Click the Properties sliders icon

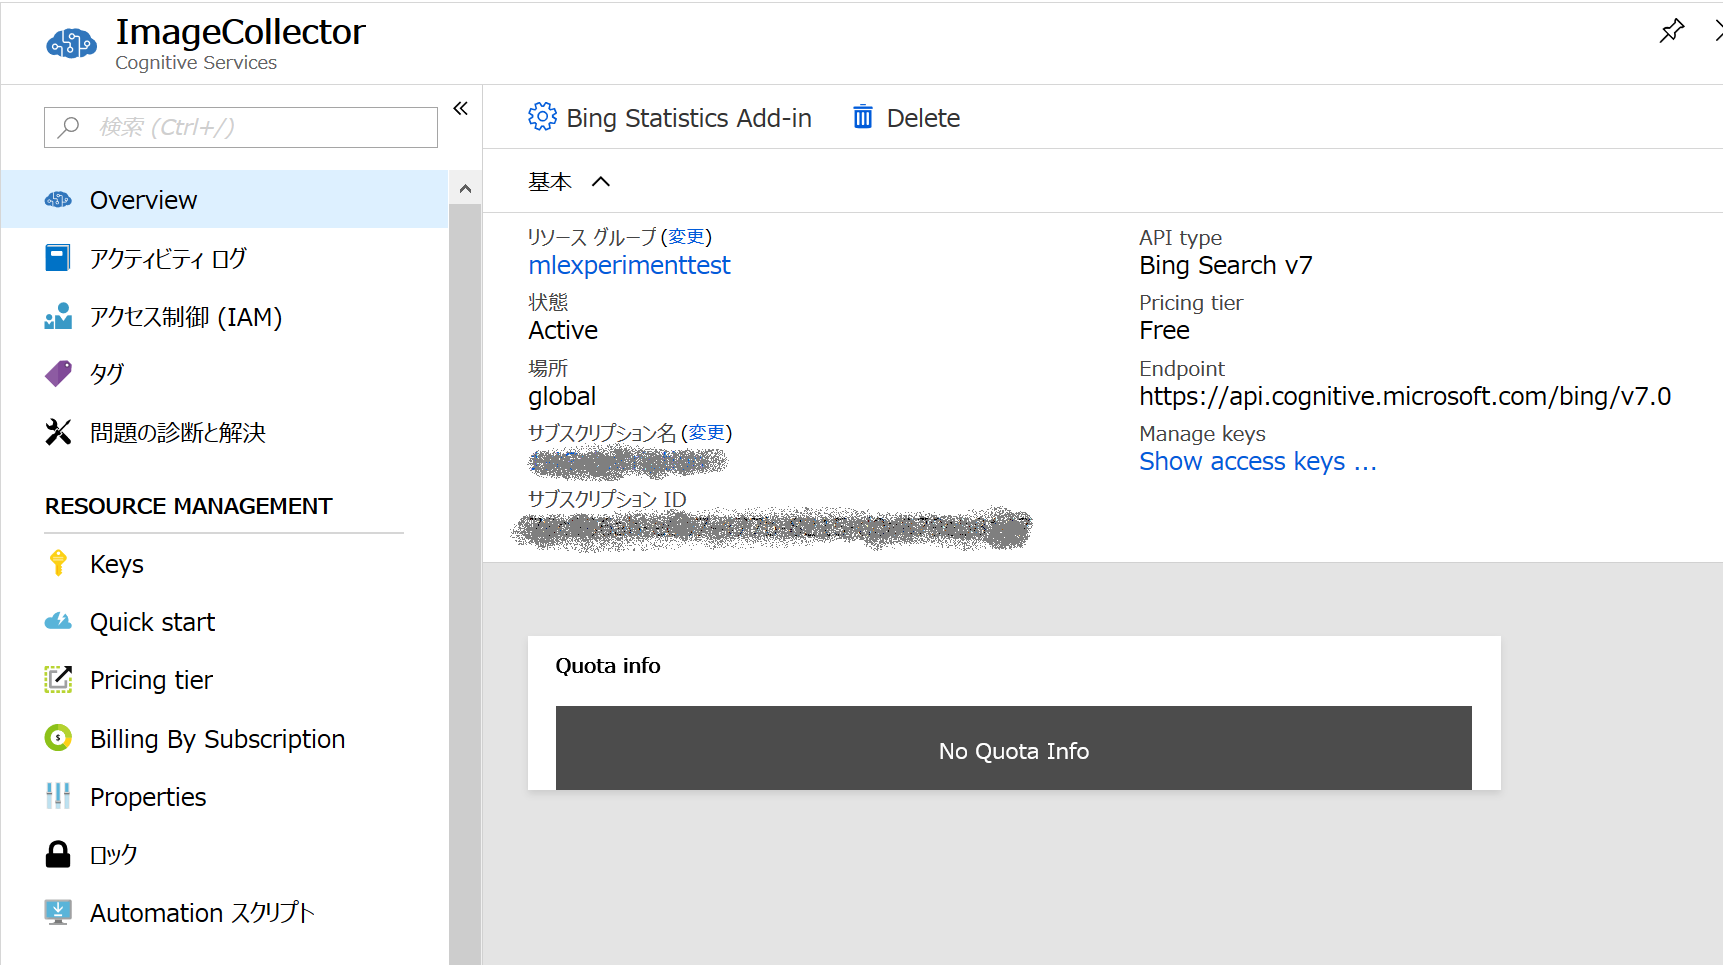click(58, 797)
